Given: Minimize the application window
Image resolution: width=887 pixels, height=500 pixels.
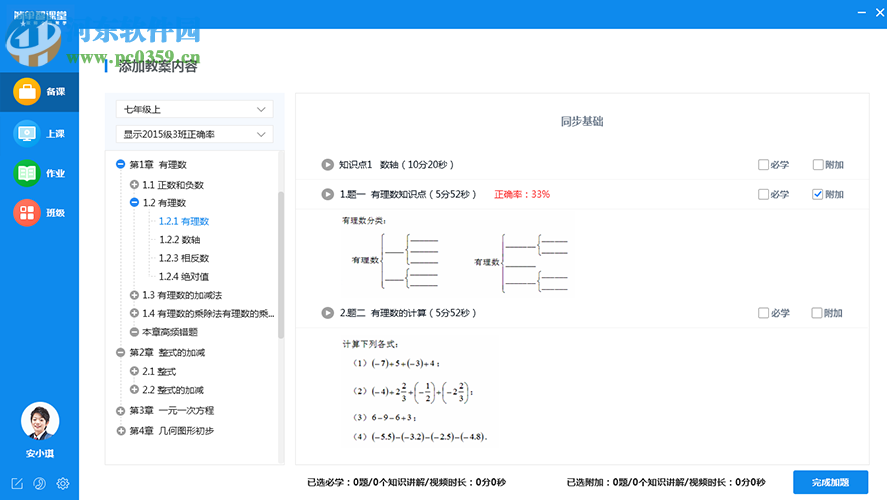Looking at the screenshot, I should 862,12.
